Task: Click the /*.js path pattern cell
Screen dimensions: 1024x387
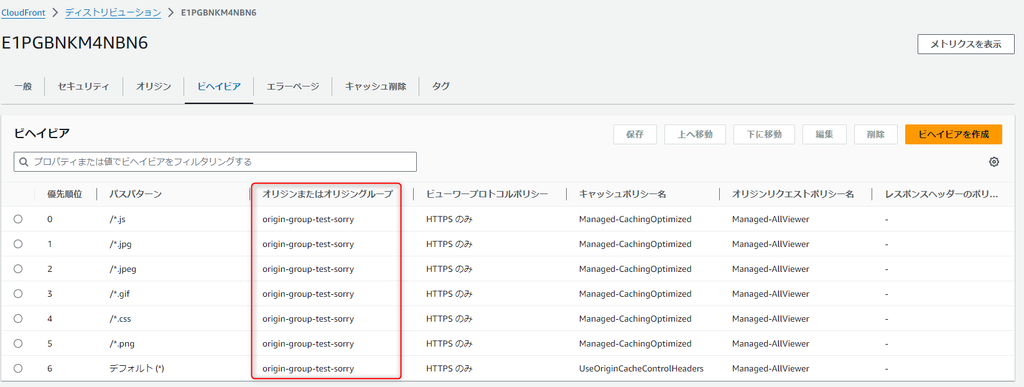Action: pos(118,219)
